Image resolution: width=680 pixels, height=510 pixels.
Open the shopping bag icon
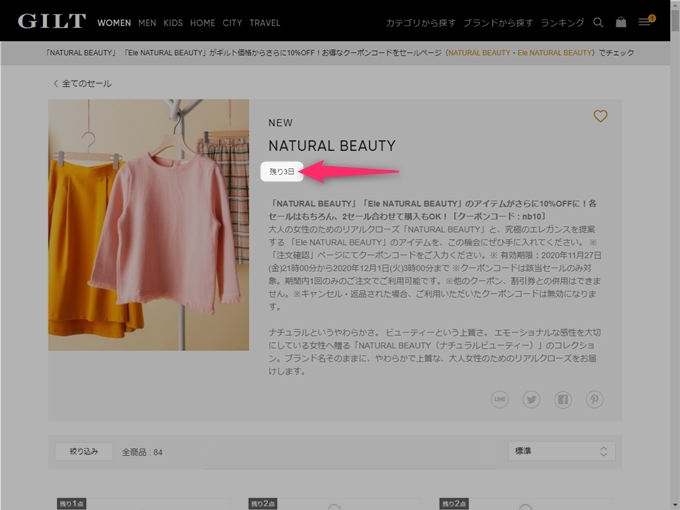coord(621,22)
